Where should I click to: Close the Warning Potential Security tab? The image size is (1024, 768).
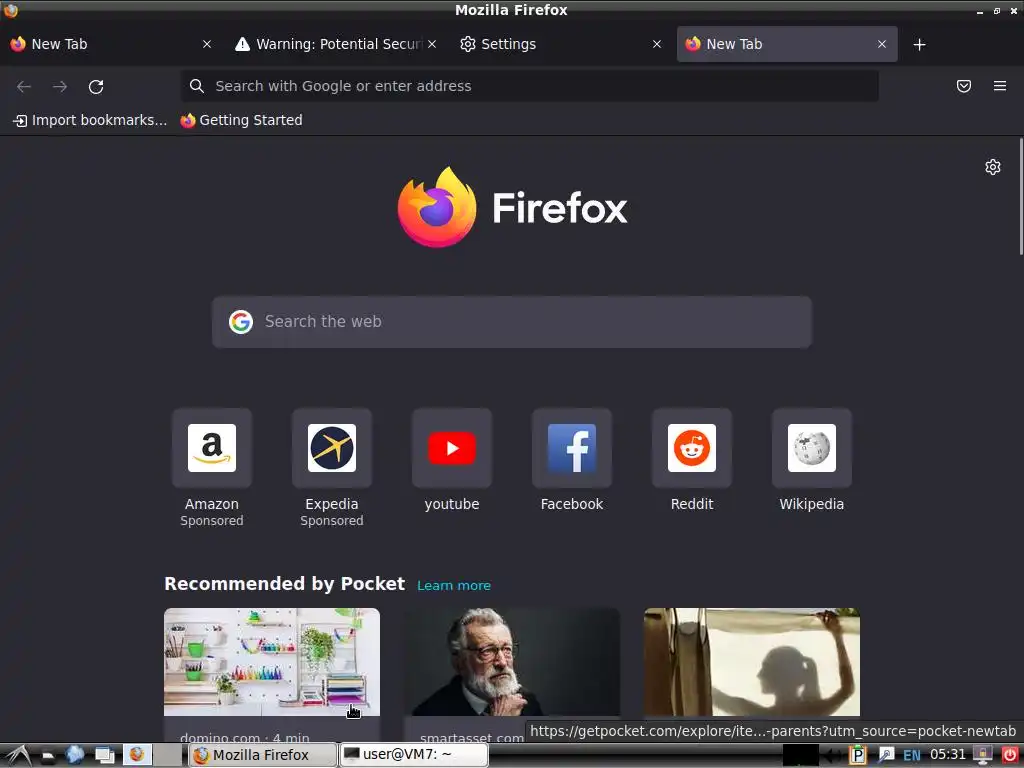pyautogui.click(x=432, y=44)
